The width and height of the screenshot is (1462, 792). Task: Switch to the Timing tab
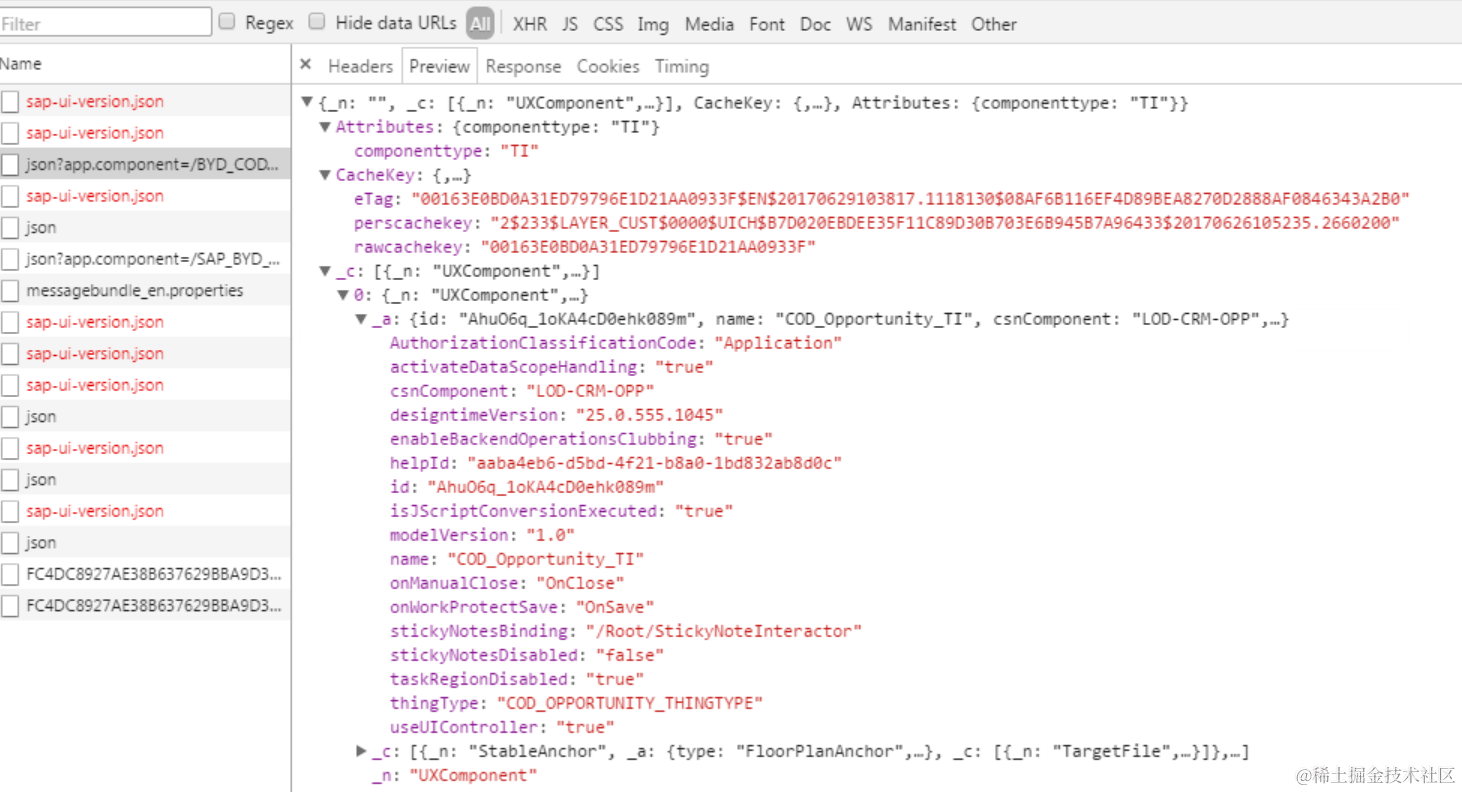pyautogui.click(x=682, y=66)
